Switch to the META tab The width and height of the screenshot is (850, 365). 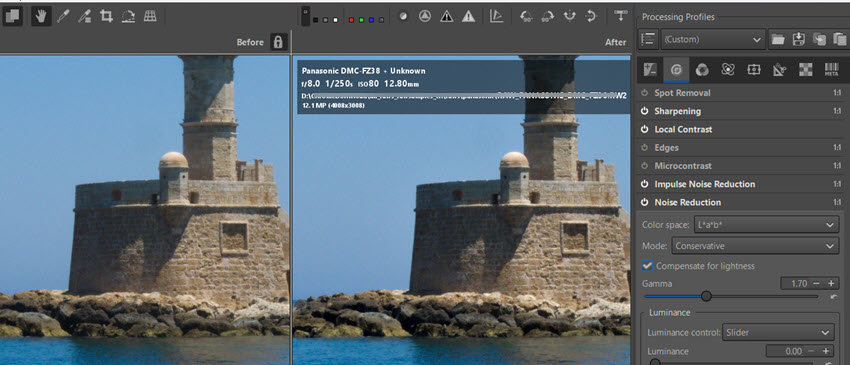[832, 69]
